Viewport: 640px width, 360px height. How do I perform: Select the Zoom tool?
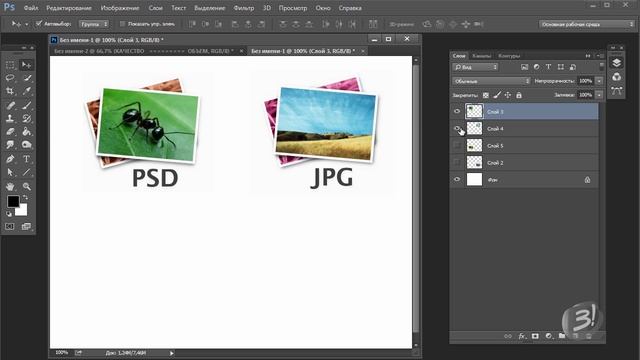[x=27, y=187]
